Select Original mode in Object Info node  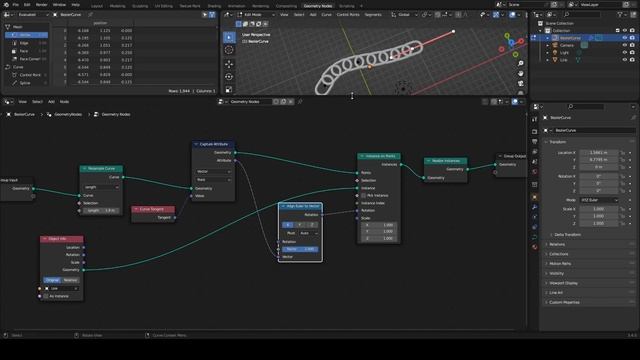52,280
